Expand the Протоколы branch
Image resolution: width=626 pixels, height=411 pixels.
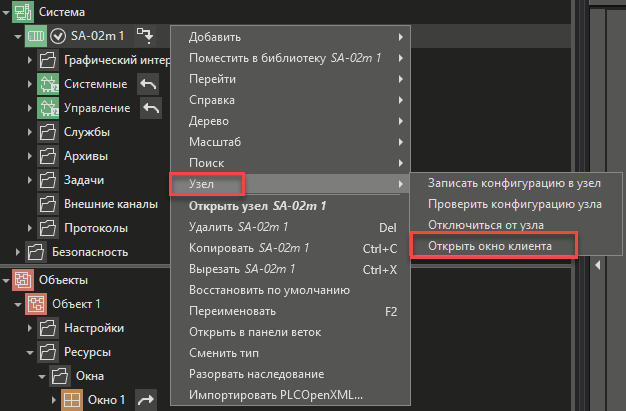(x=30, y=228)
